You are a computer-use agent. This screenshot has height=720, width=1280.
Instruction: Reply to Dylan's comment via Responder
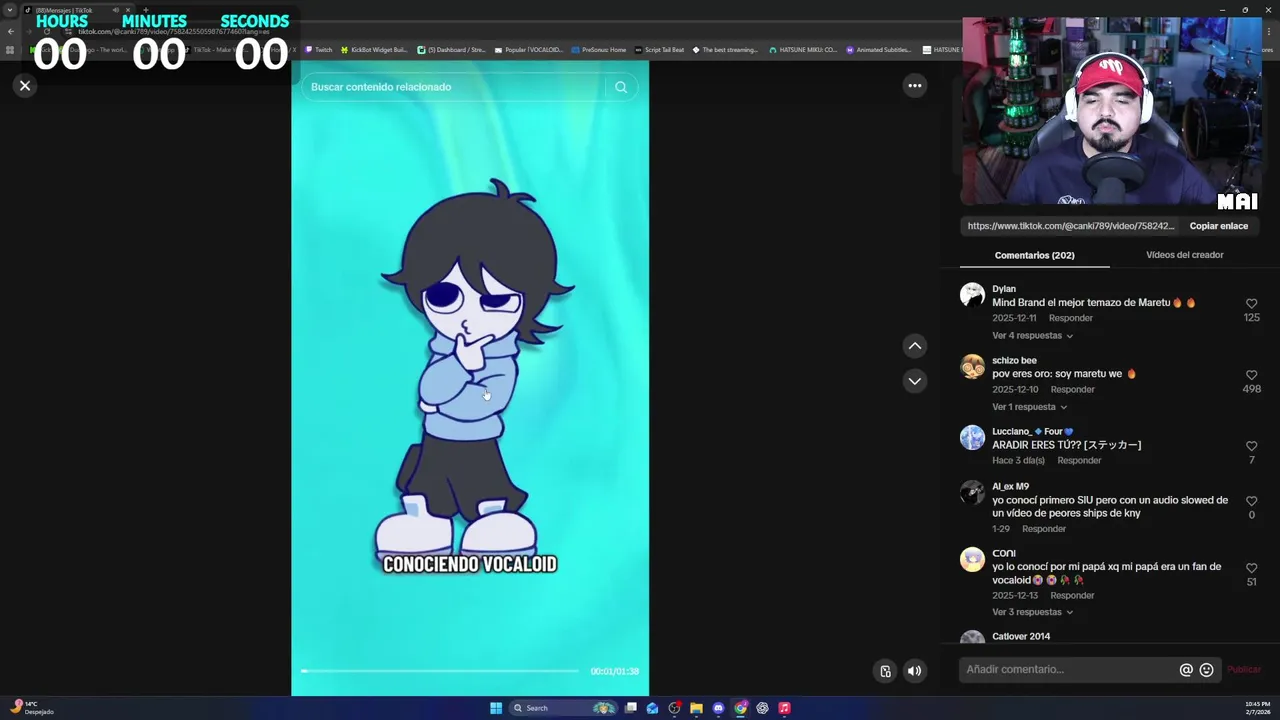[x=1070, y=318]
